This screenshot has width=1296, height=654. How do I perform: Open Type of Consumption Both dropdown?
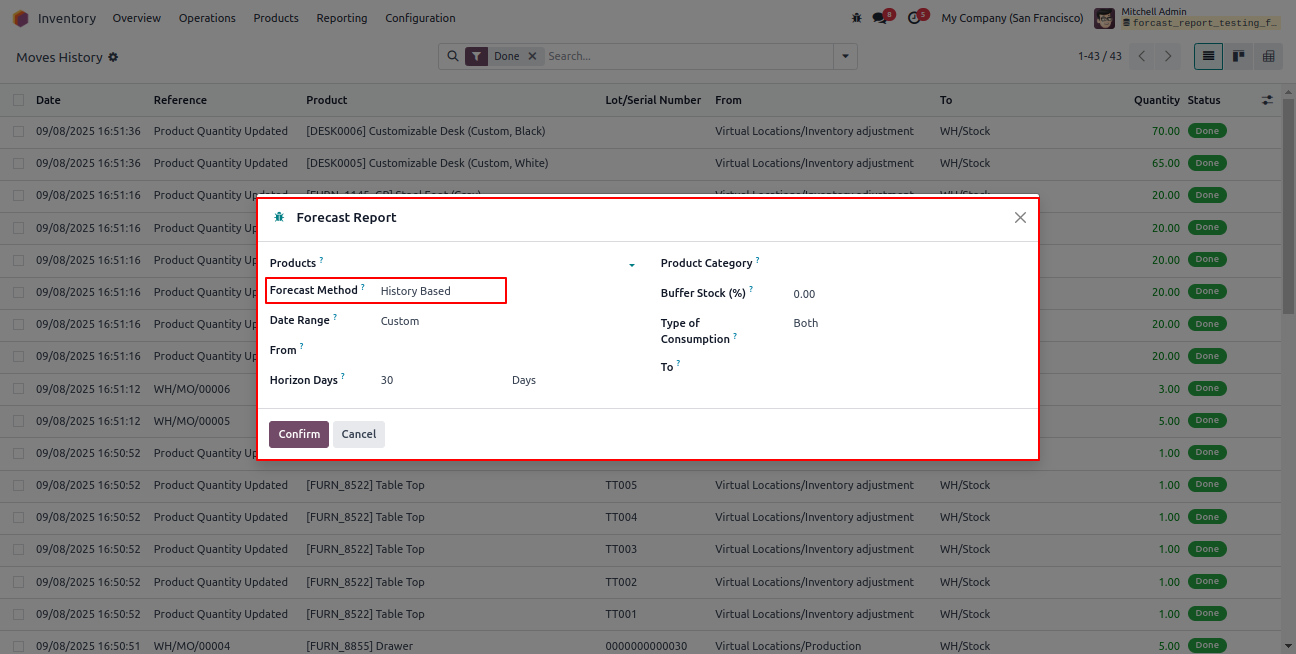point(908,323)
